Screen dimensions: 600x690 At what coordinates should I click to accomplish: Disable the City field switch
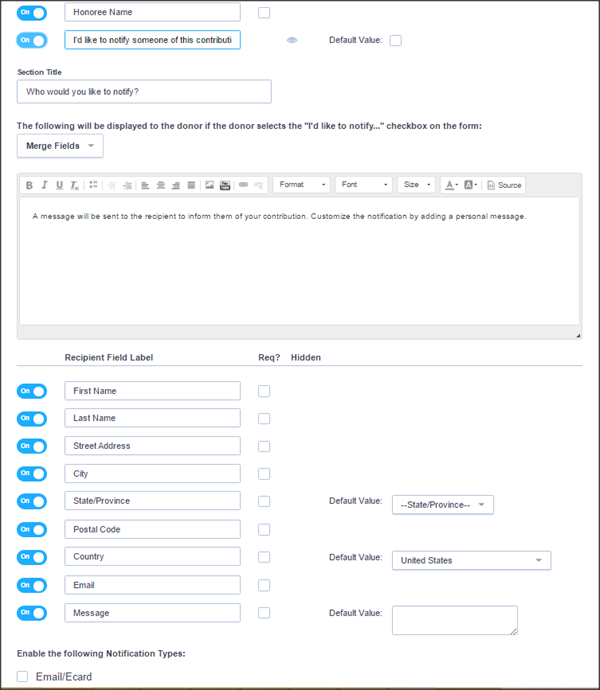tap(32, 473)
